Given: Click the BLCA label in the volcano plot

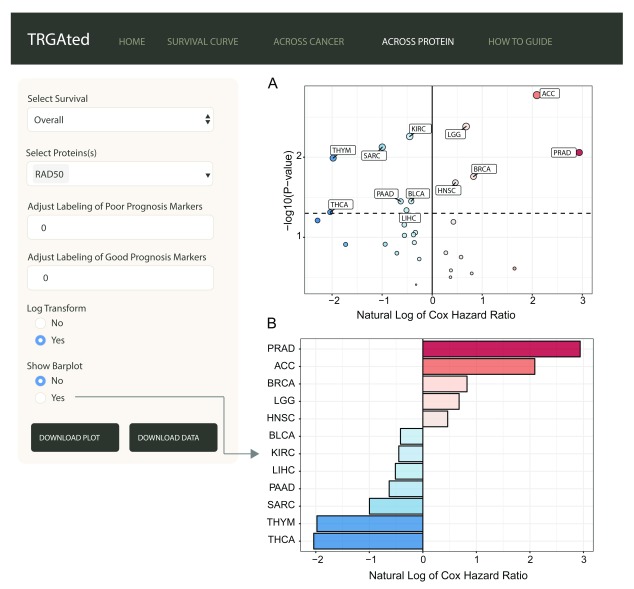Looking at the screenshot, I should coord(417,194).
